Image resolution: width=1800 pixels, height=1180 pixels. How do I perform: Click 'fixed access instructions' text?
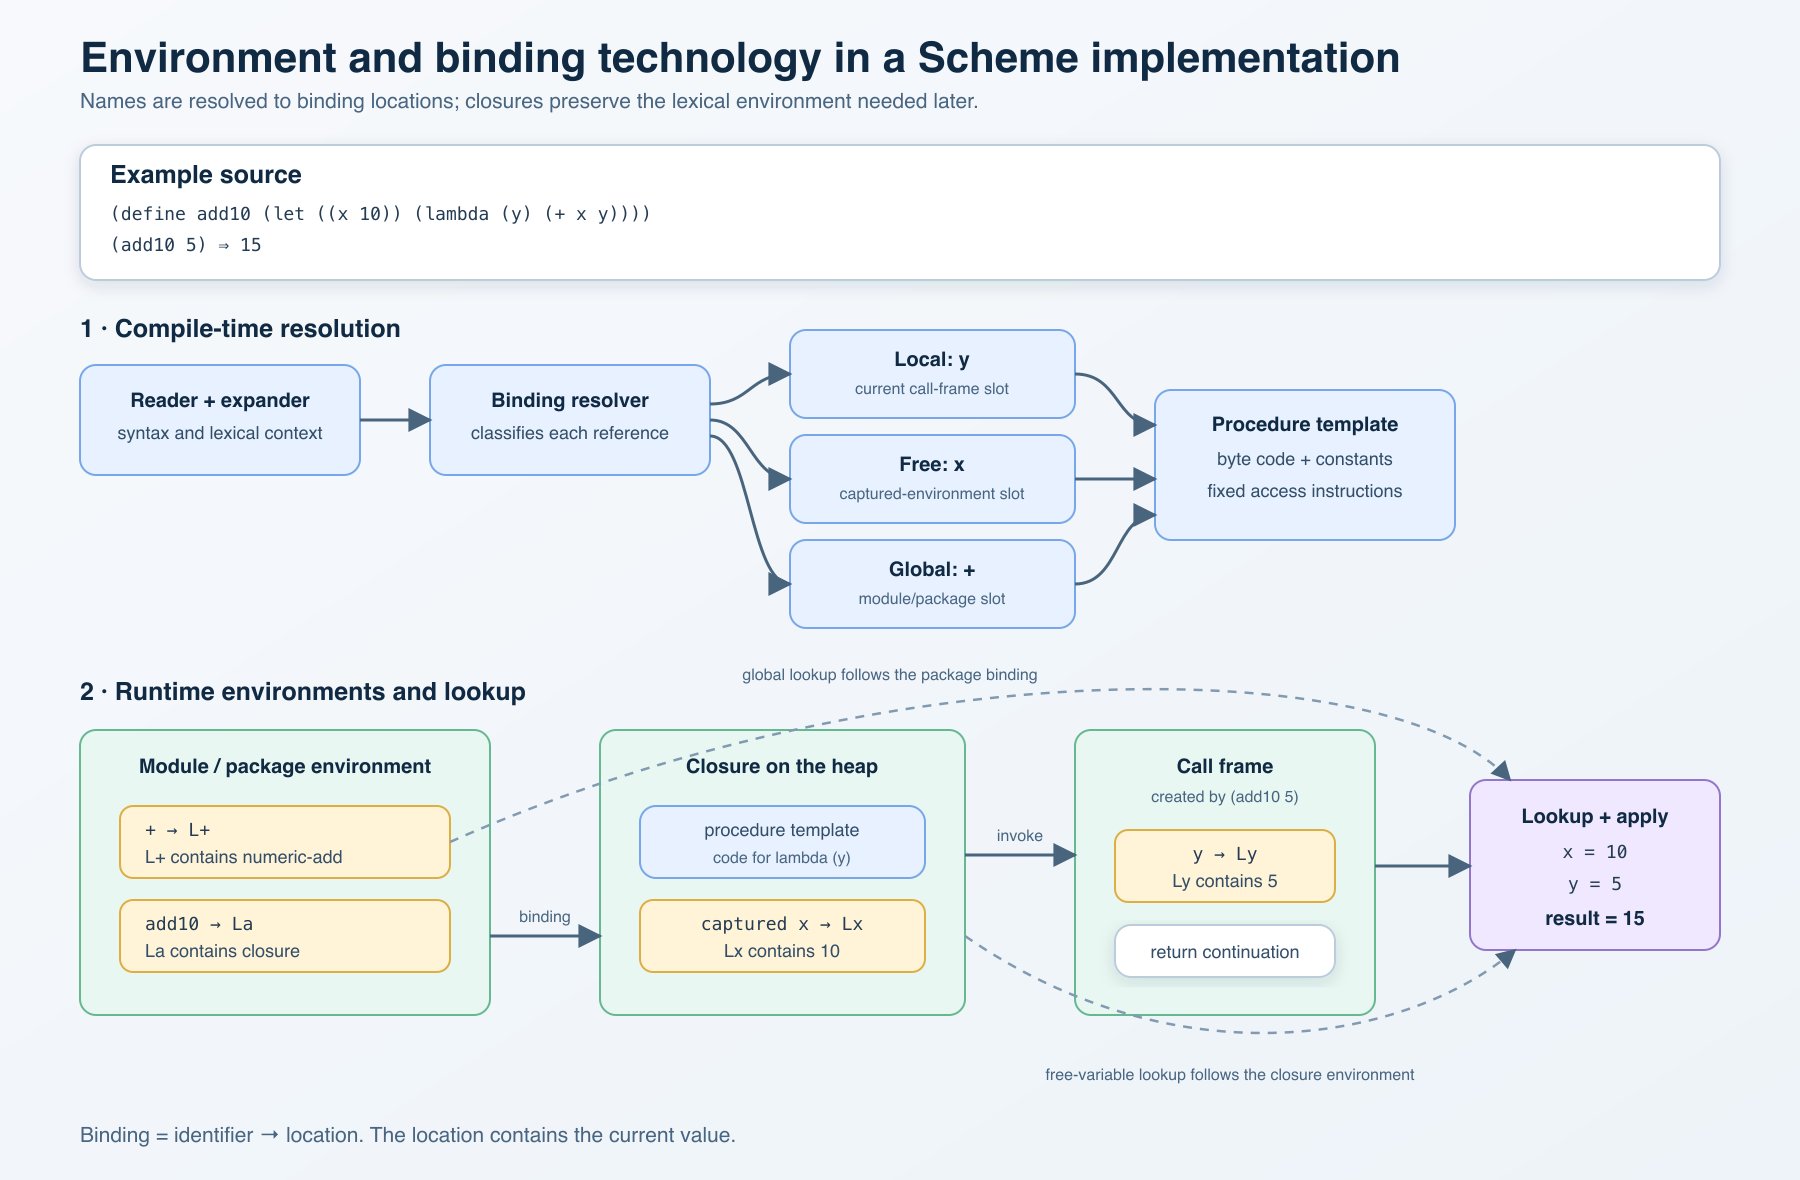pyautogui.click(x=1305, y=491)
